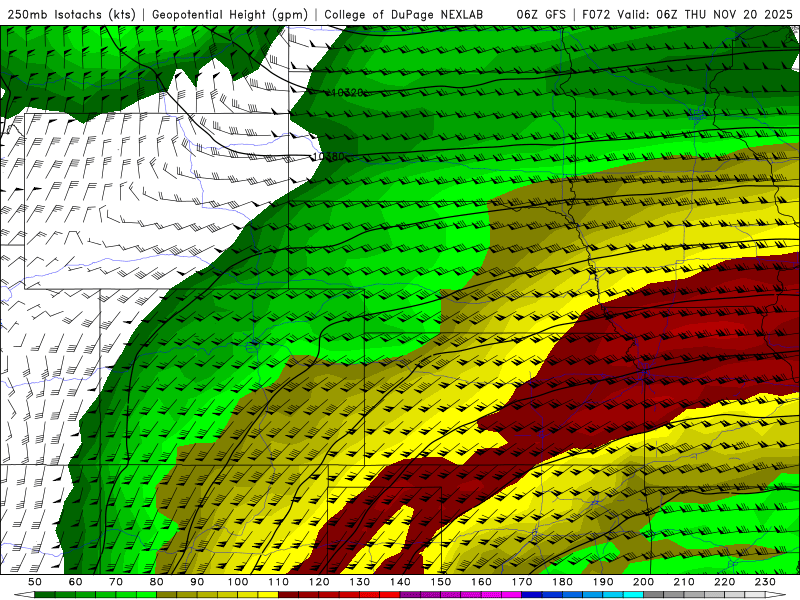Image resolution: width=800 pixels, height=600 pixels.
Task: Click the legend value 220
Action: (725, 582)
